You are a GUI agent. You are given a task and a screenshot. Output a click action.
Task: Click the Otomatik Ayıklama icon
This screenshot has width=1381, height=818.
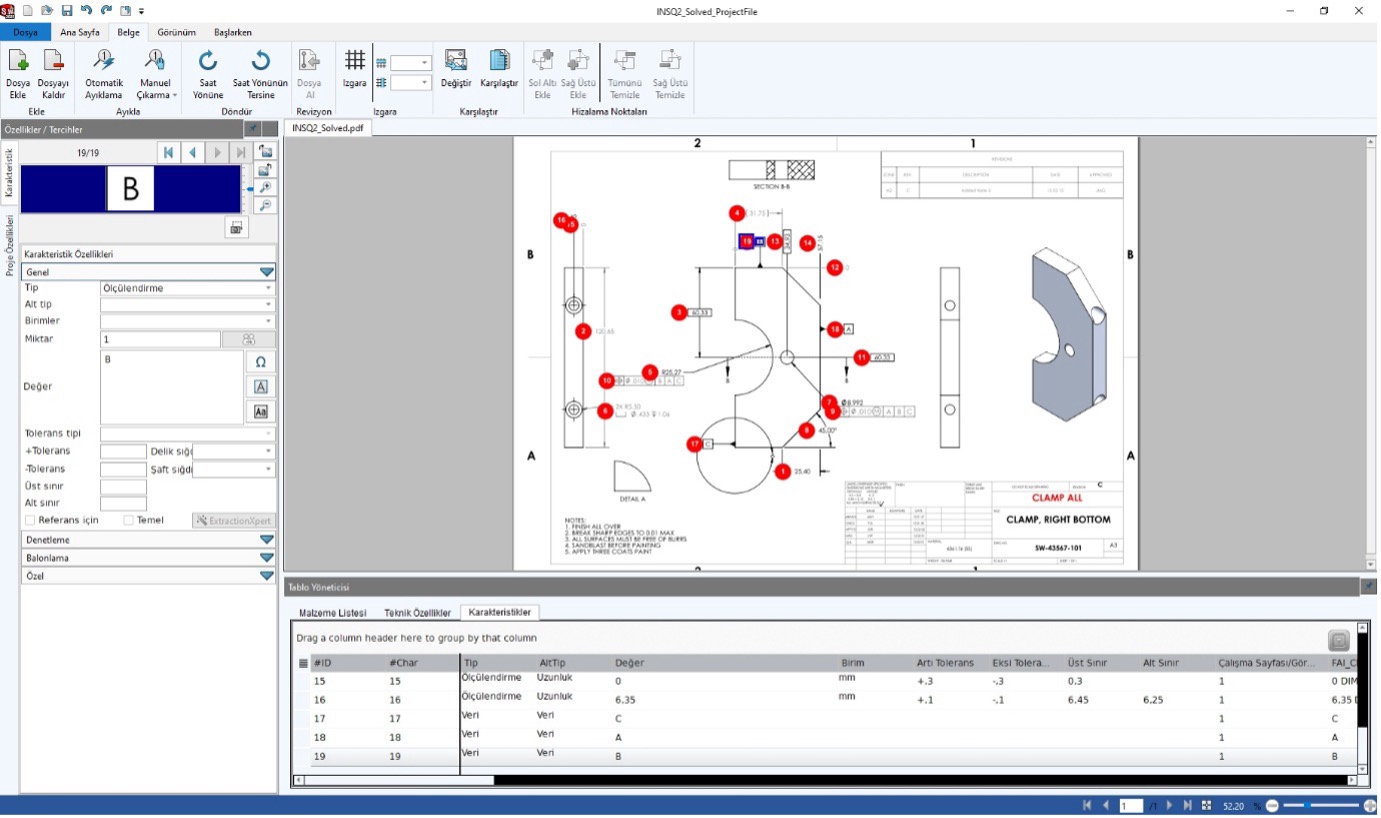(x=102, y=75)
